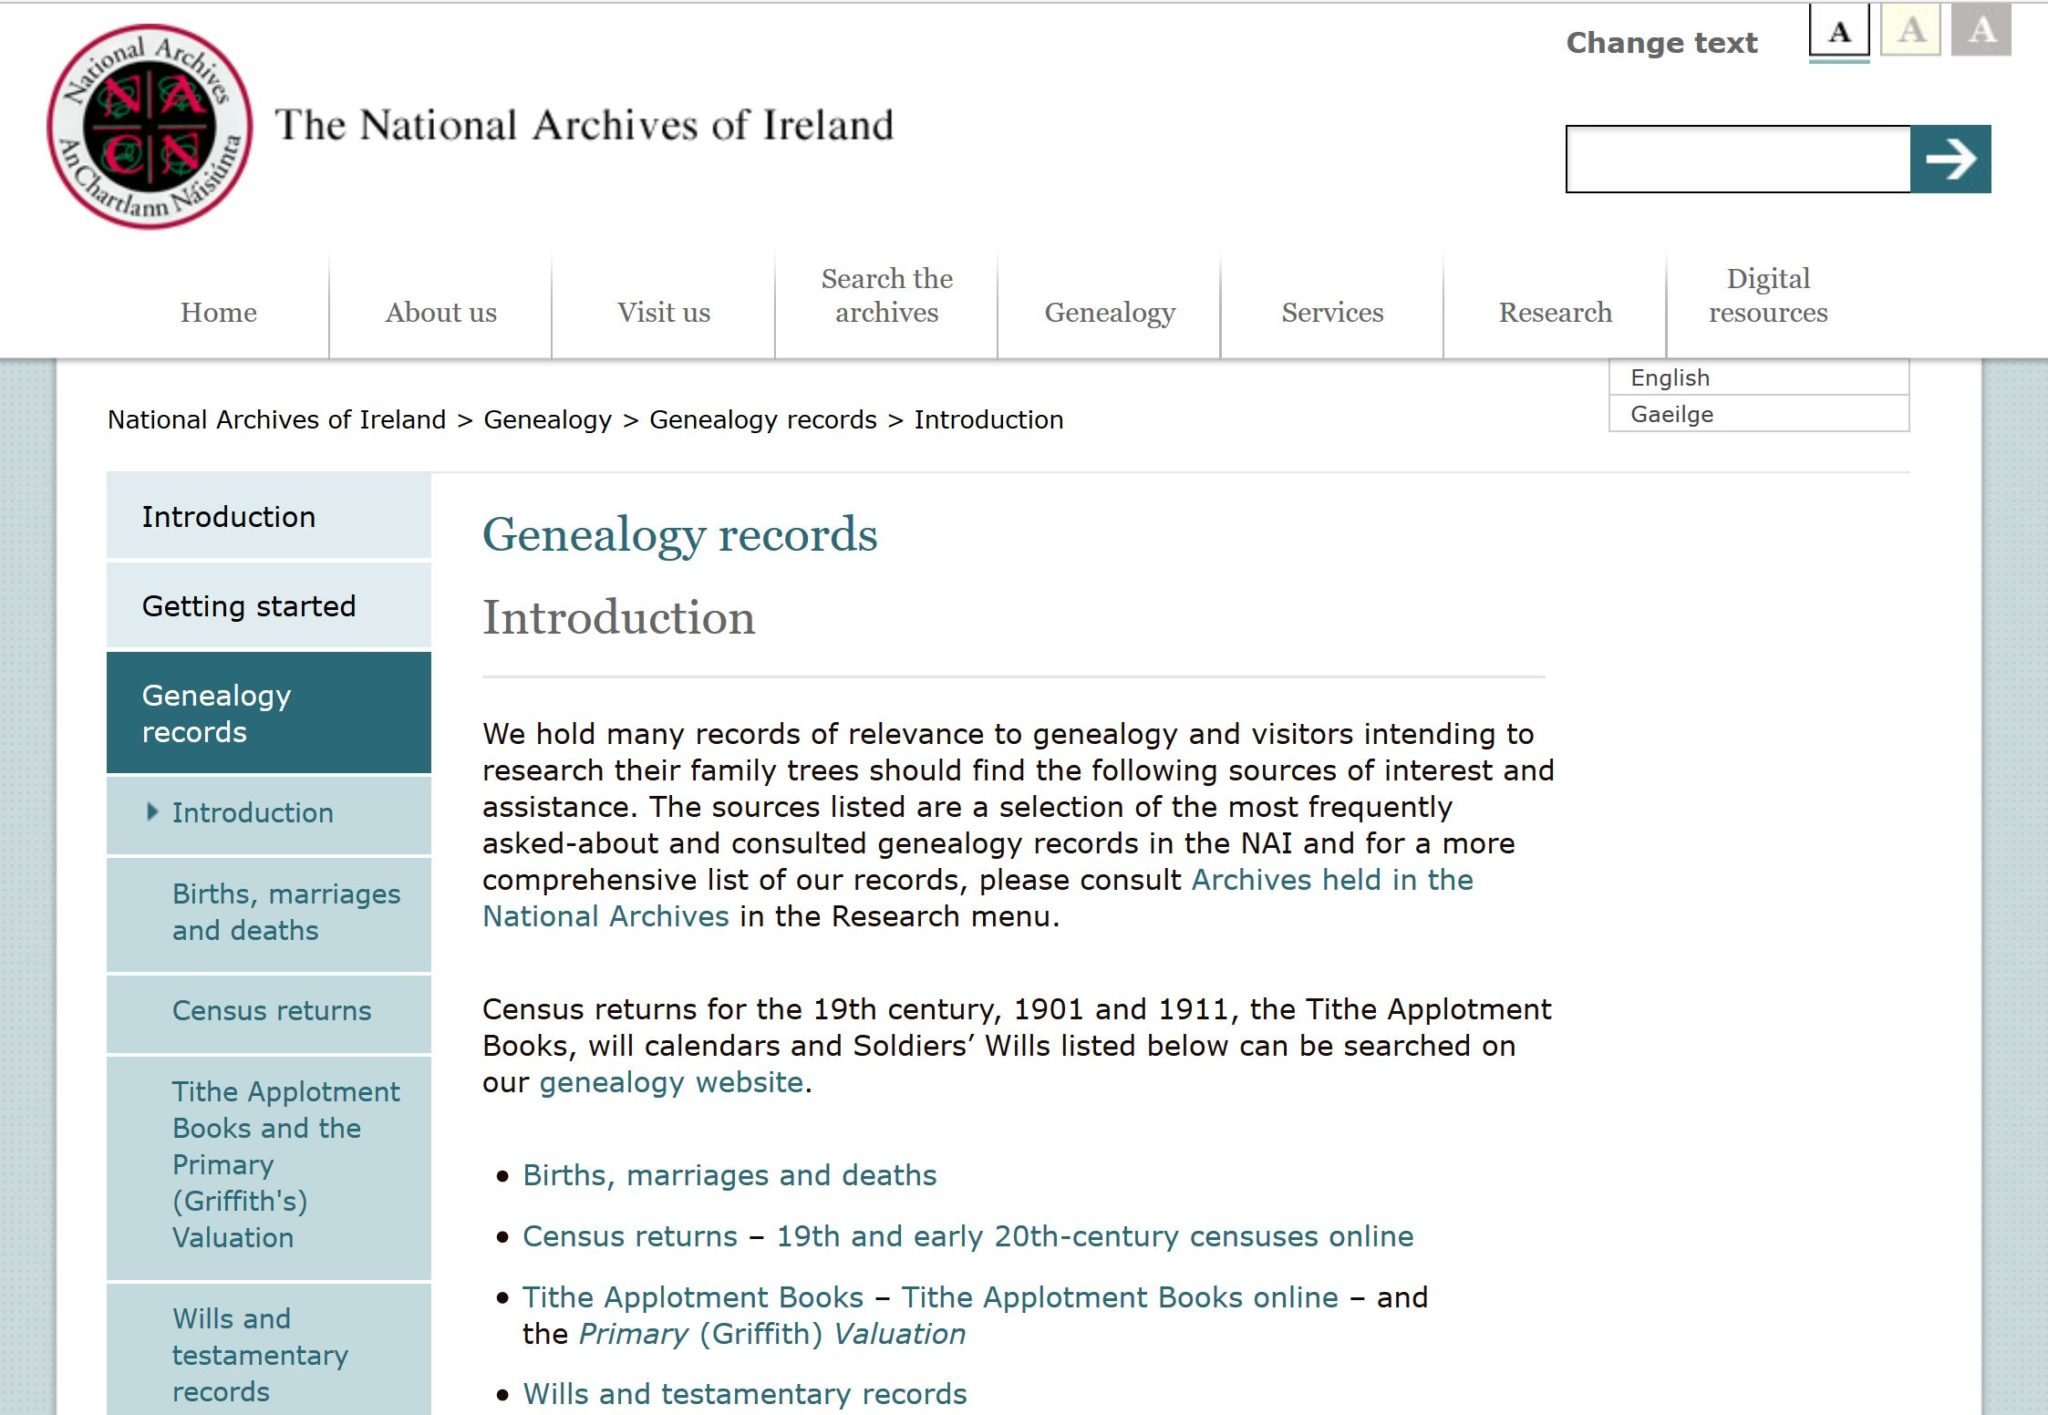Click the arrow beside sidebar Introduction sub-item
This screenshot has width=2048, height=1415.
(x=152, y=812)
